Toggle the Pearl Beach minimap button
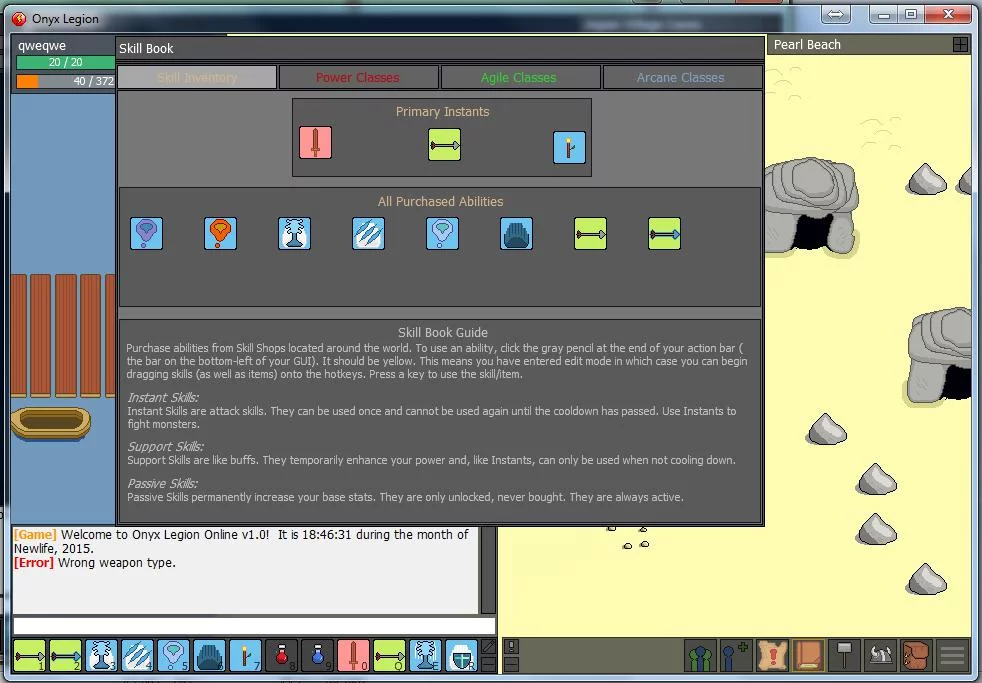The image size is (982, 683). 960,45
